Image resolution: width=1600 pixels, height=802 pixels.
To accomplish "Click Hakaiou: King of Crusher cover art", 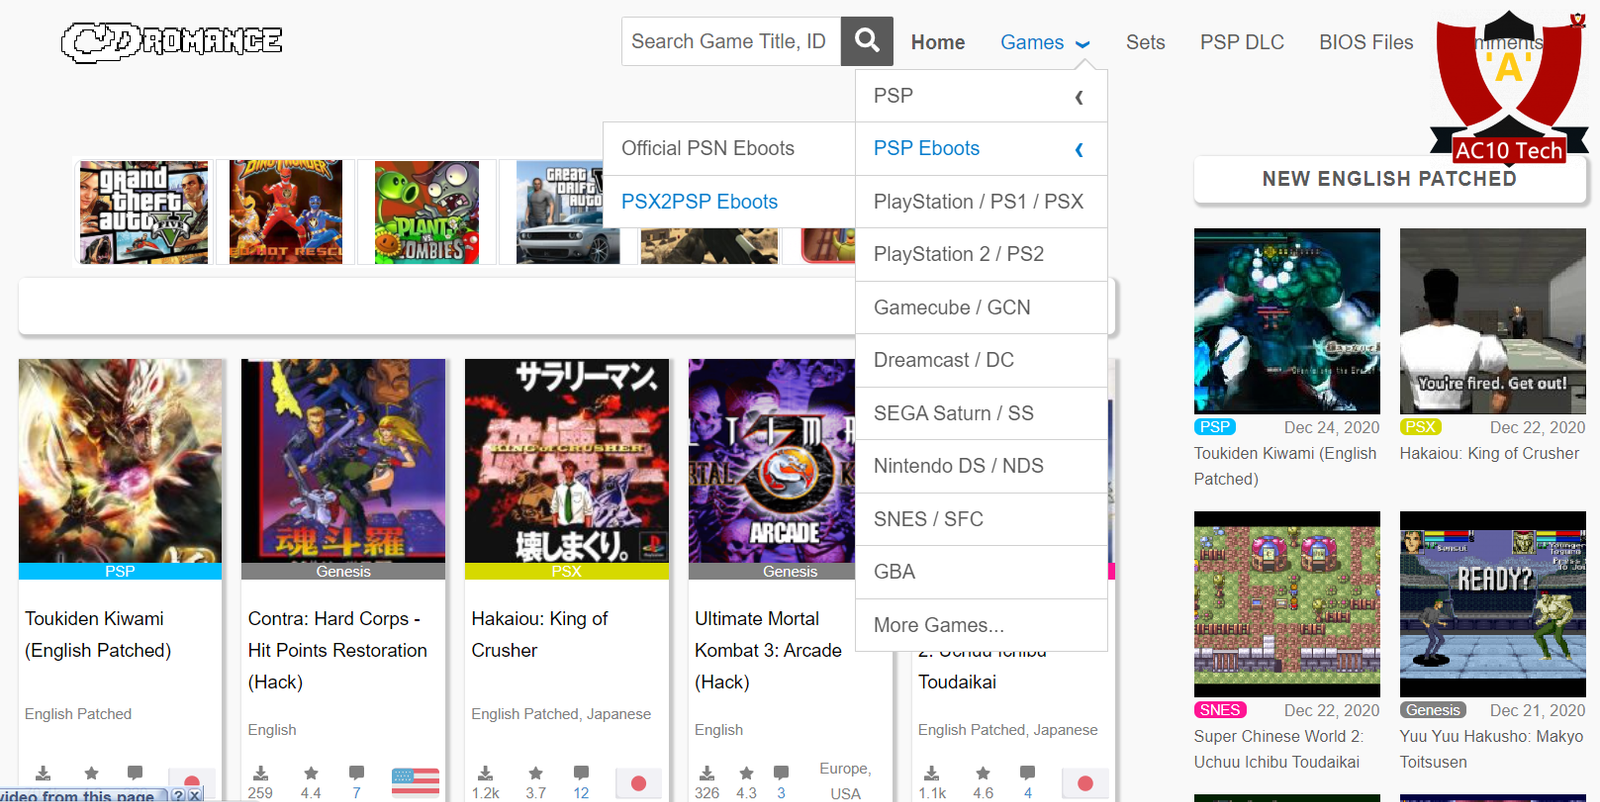I will point(567,461).
